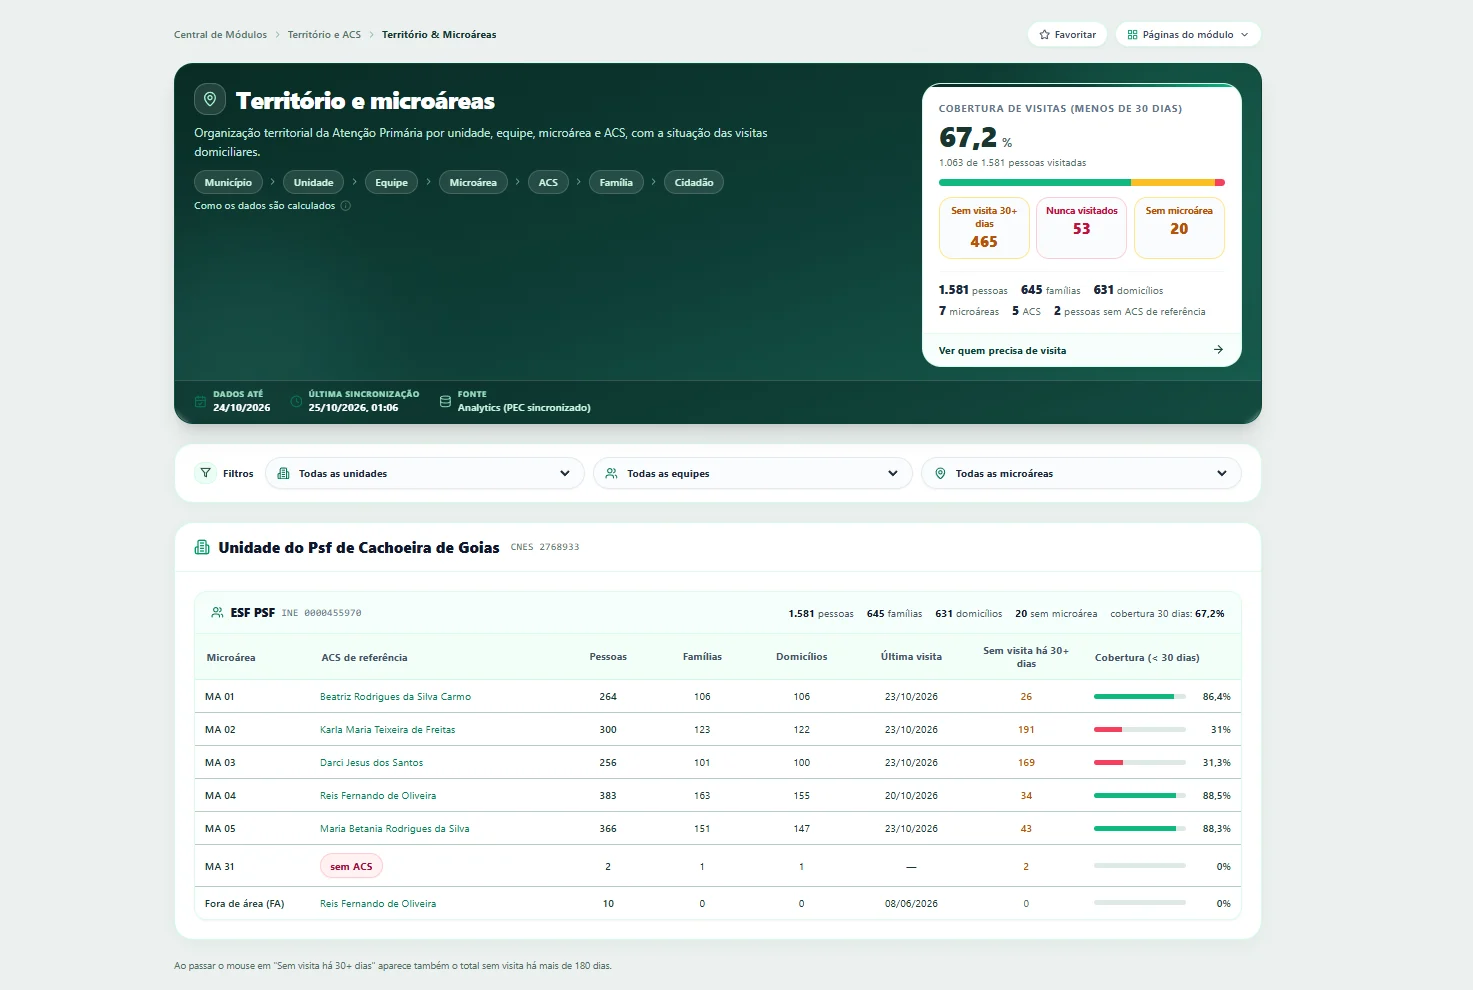
Task: Open Como os dados são calculados link
Action: (x=265, y=206)
